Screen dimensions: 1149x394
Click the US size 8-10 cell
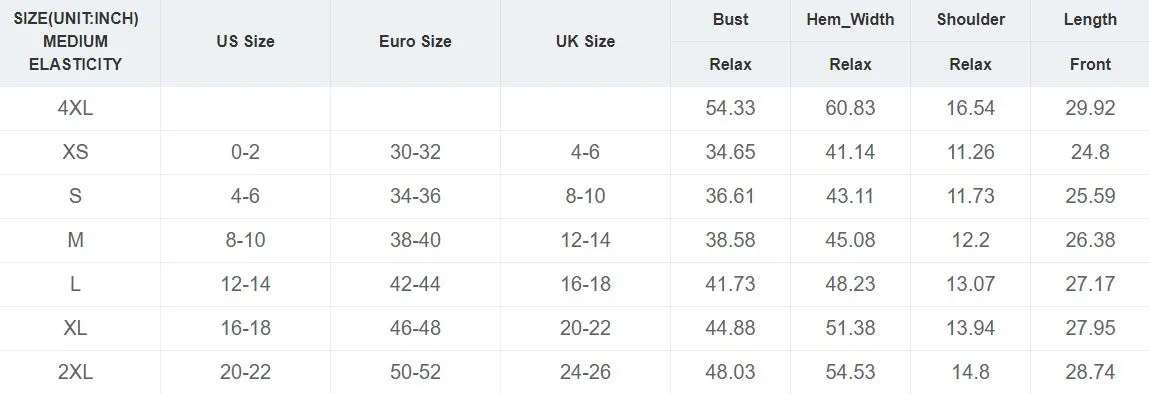(x=245, y=240)
